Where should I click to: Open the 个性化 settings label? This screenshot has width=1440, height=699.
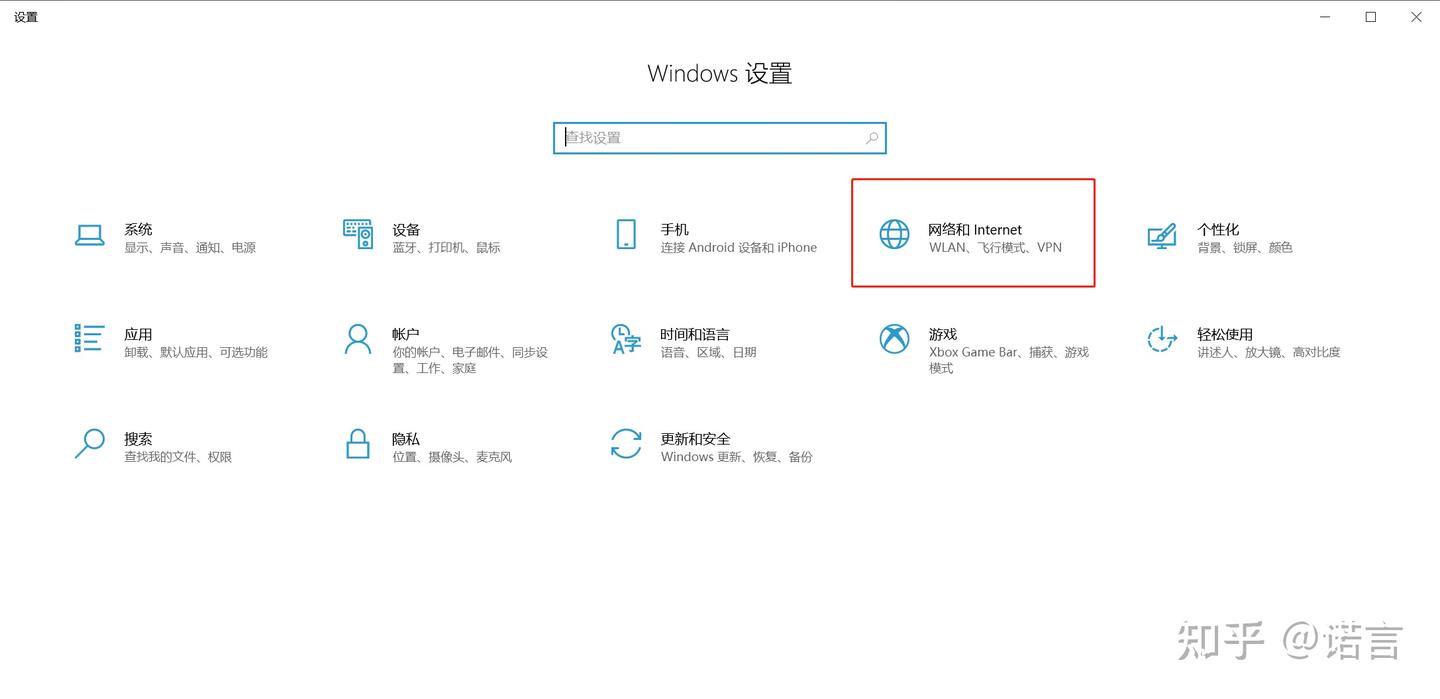coord(1218,230)
